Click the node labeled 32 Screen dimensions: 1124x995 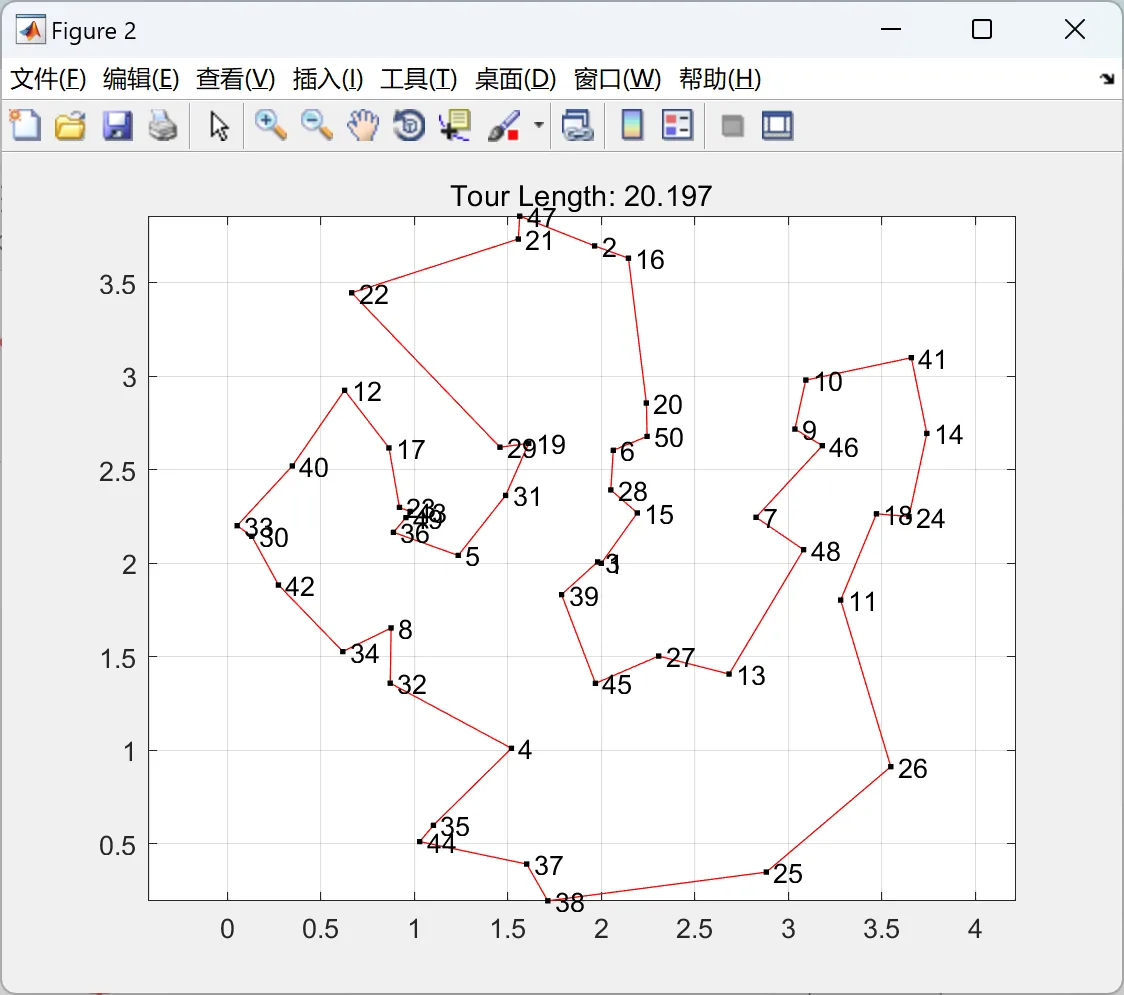coord(390,683)
